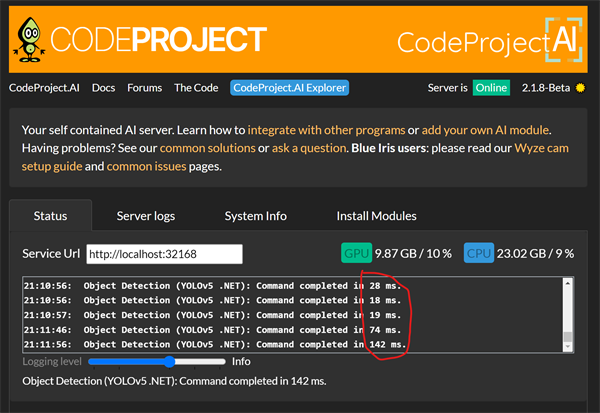Click the log scrollbar down arrow

[x=568, y=346]
